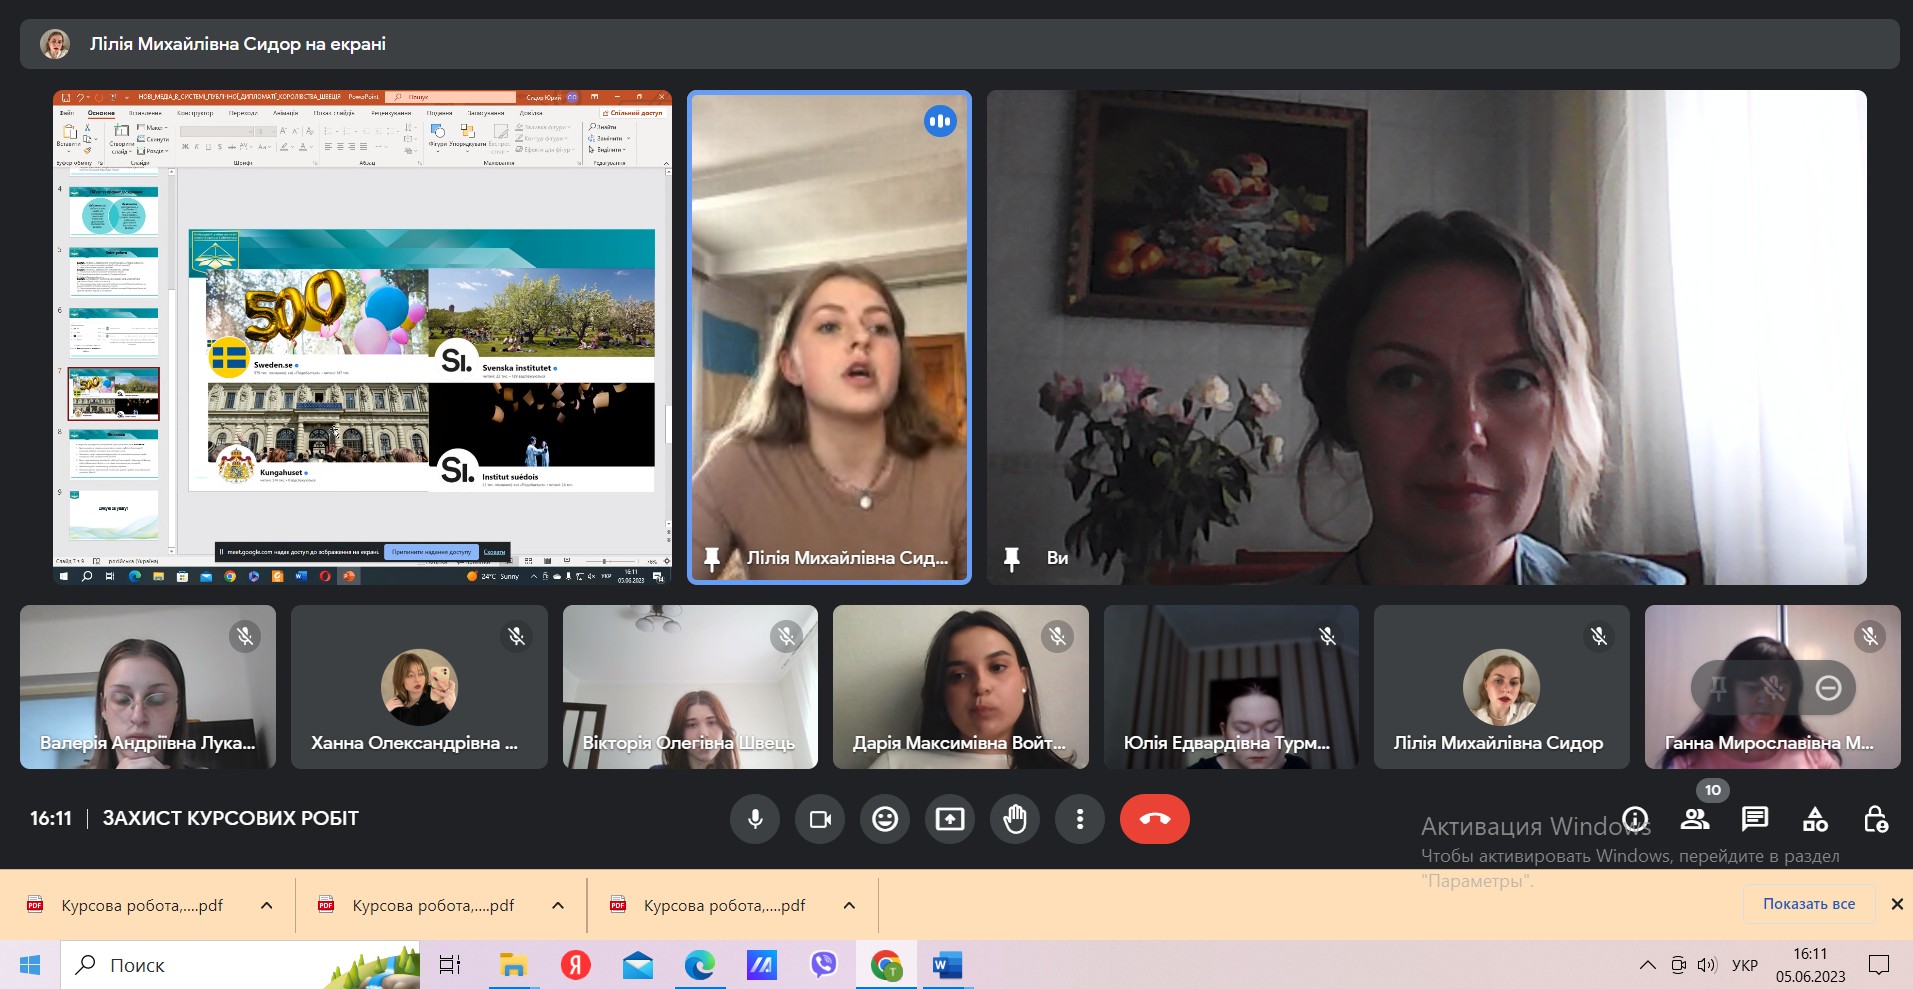Leave the call with red button

point(1154,819)
